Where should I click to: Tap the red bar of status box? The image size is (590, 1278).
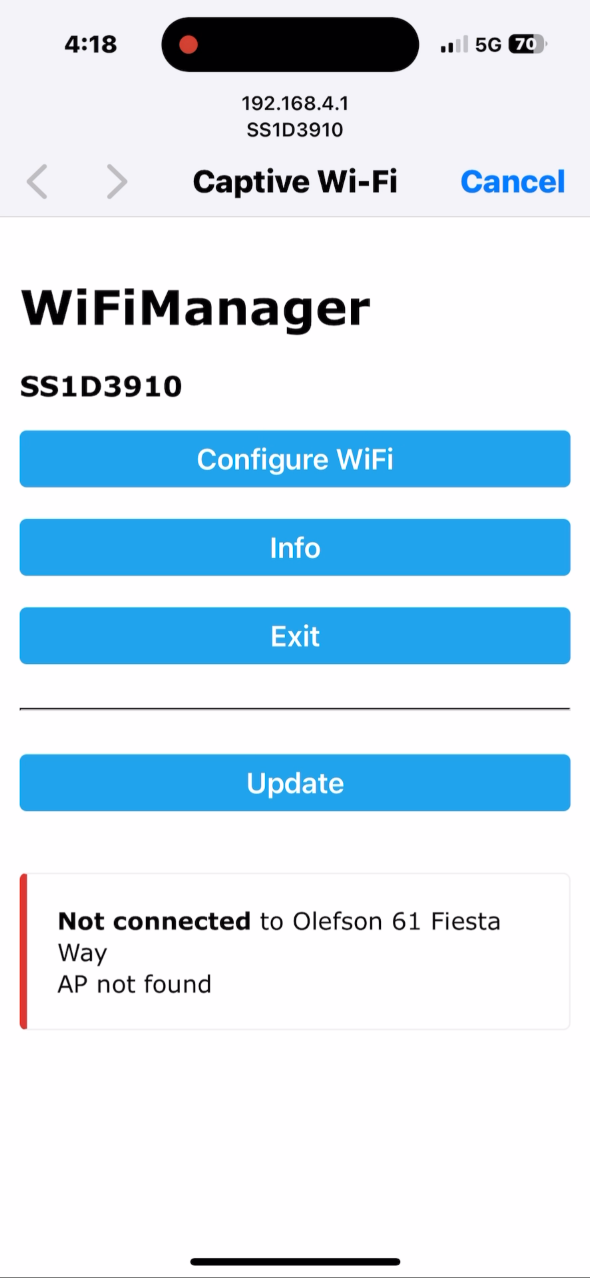(23, 951)
